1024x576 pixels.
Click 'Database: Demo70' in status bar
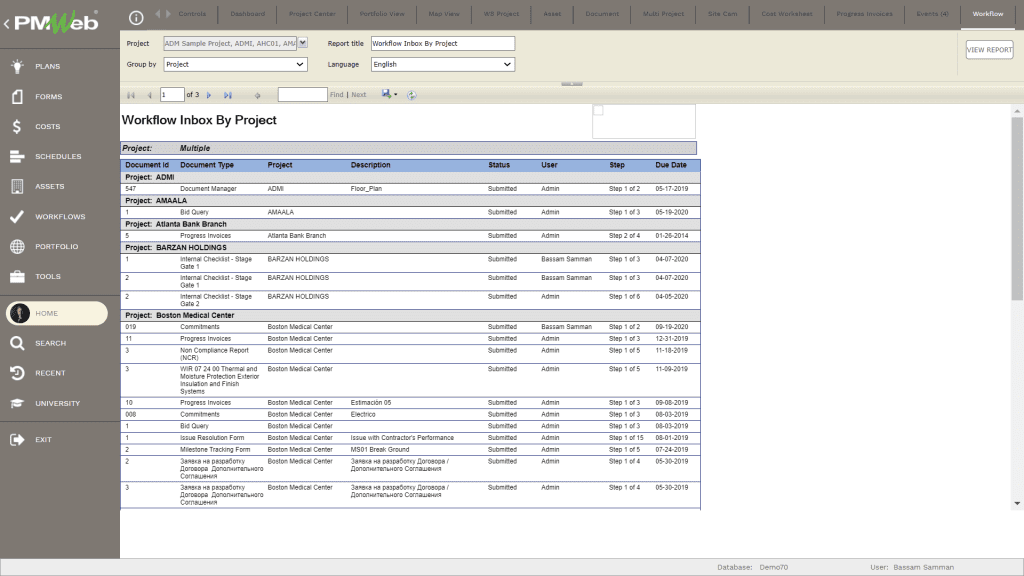click(752, 568)
